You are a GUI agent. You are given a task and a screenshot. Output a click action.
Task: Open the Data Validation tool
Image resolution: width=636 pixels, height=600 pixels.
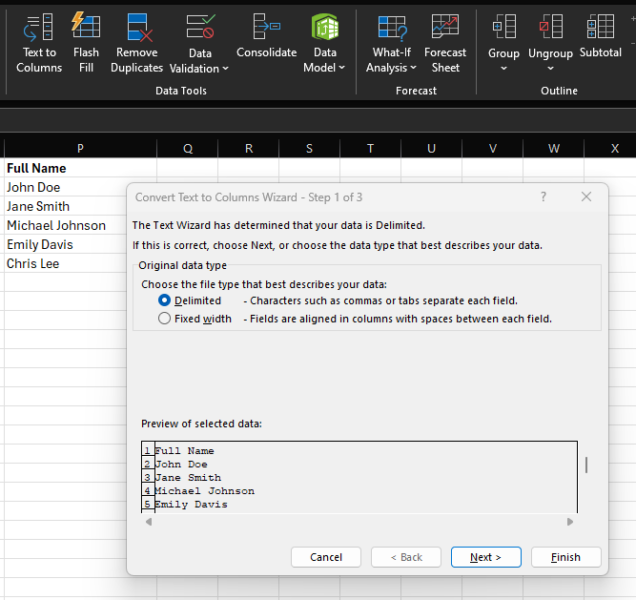click(199, 43)
